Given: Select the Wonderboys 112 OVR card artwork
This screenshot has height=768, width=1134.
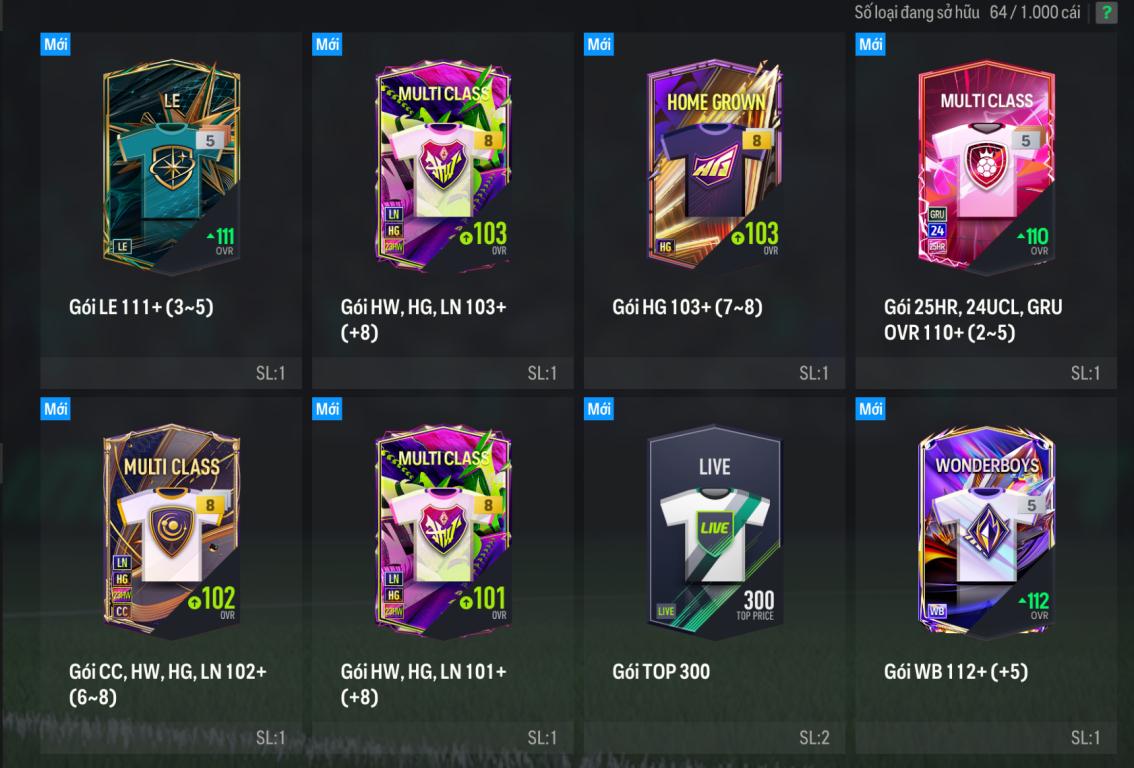Looking at the screenshot, I should (x=986, y=532).
